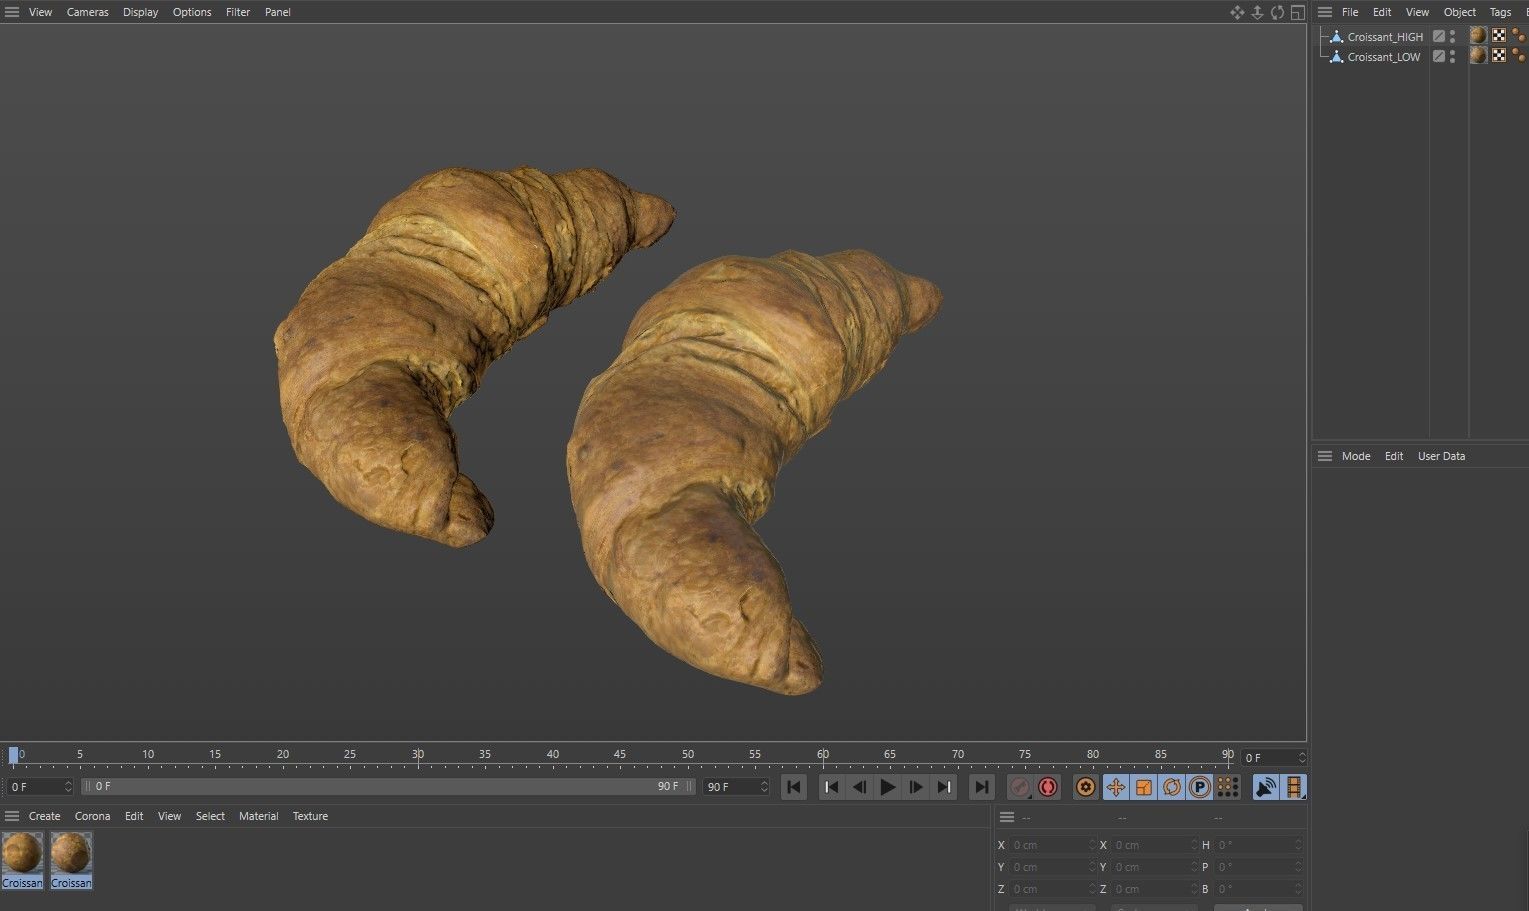Click the Record Active Objects button

pos(1019,787)
